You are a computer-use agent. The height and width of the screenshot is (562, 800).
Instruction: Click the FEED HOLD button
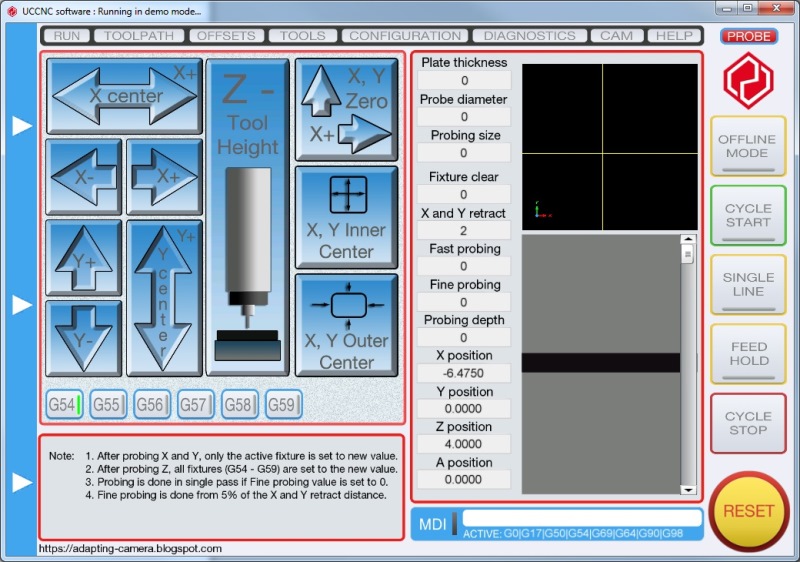click(x=747, y=354)
